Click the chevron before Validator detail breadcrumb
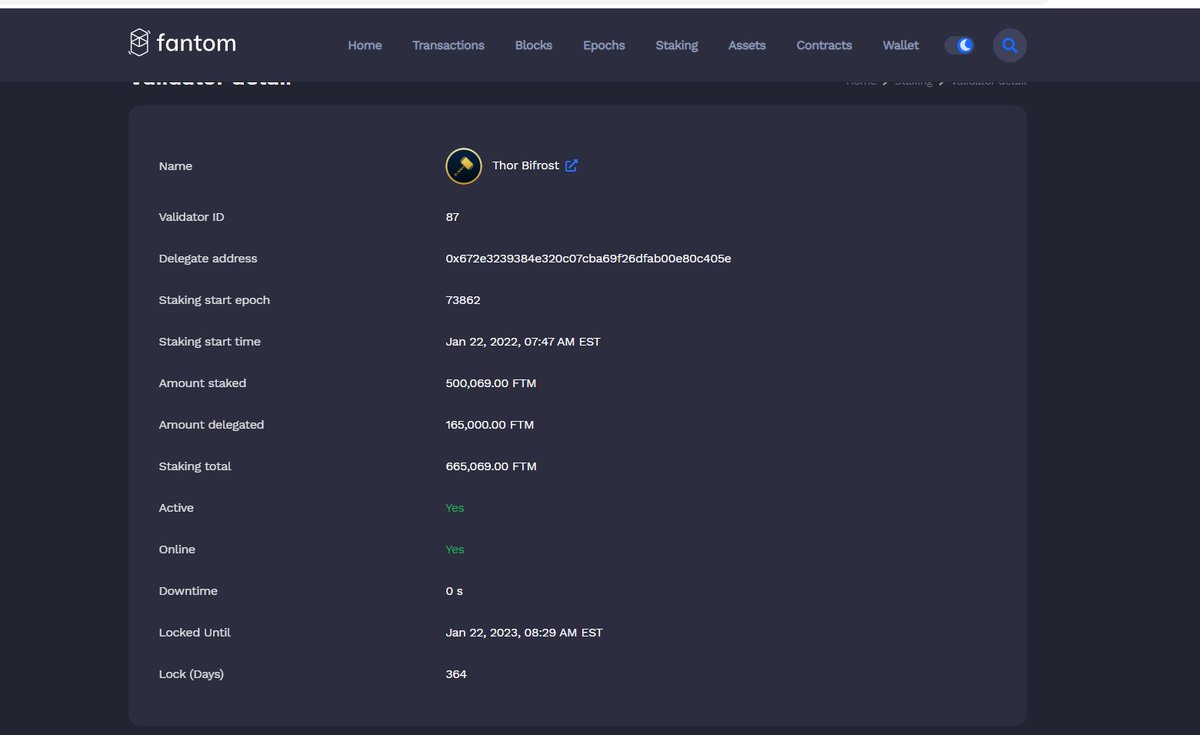1200x735 pixels. [x=941, y=81]
